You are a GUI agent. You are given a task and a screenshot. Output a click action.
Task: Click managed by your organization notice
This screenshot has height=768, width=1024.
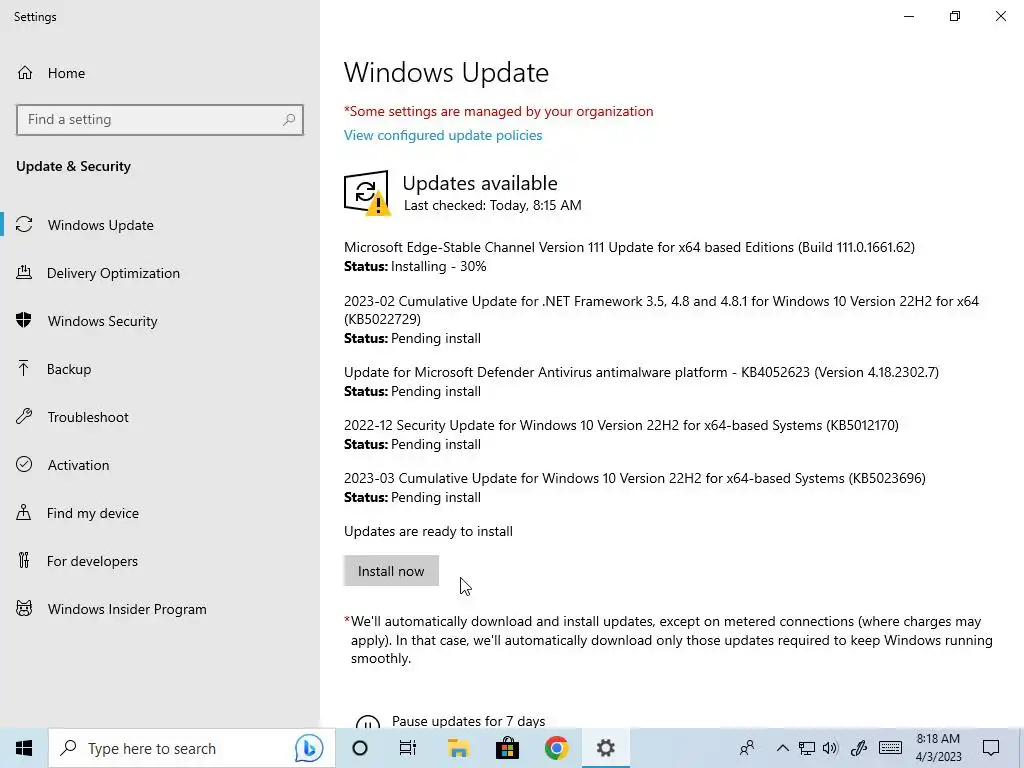498,111
